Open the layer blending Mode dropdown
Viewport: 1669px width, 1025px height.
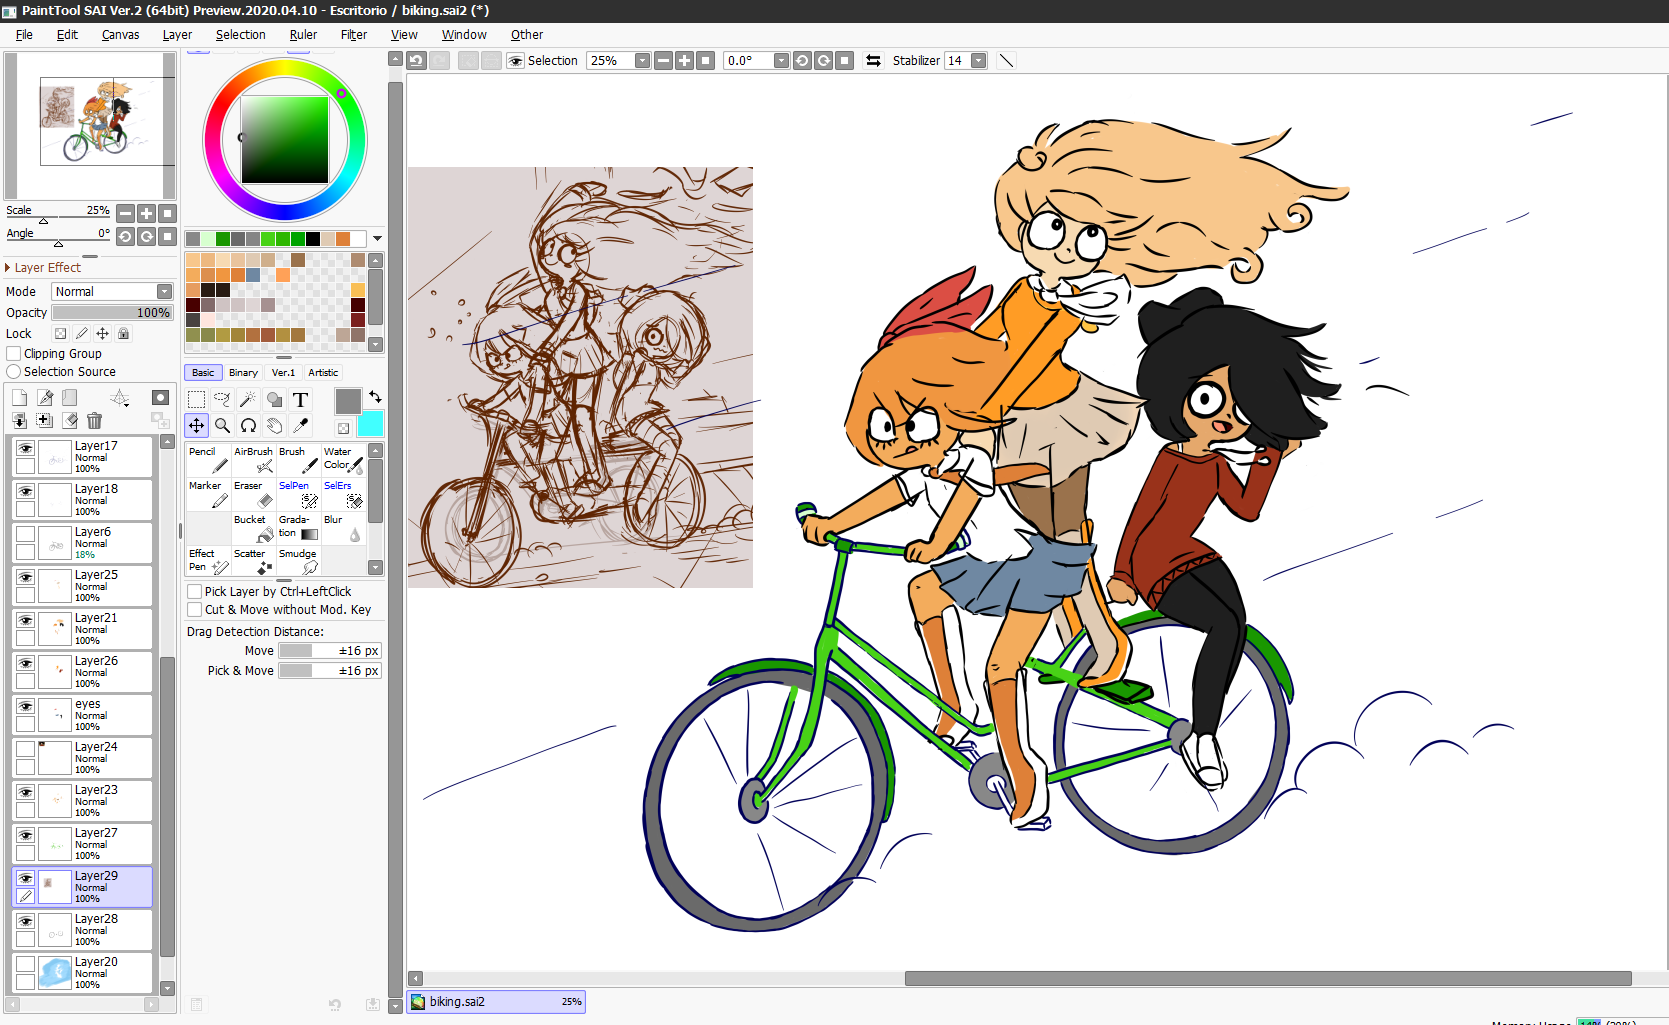(112, 292)
